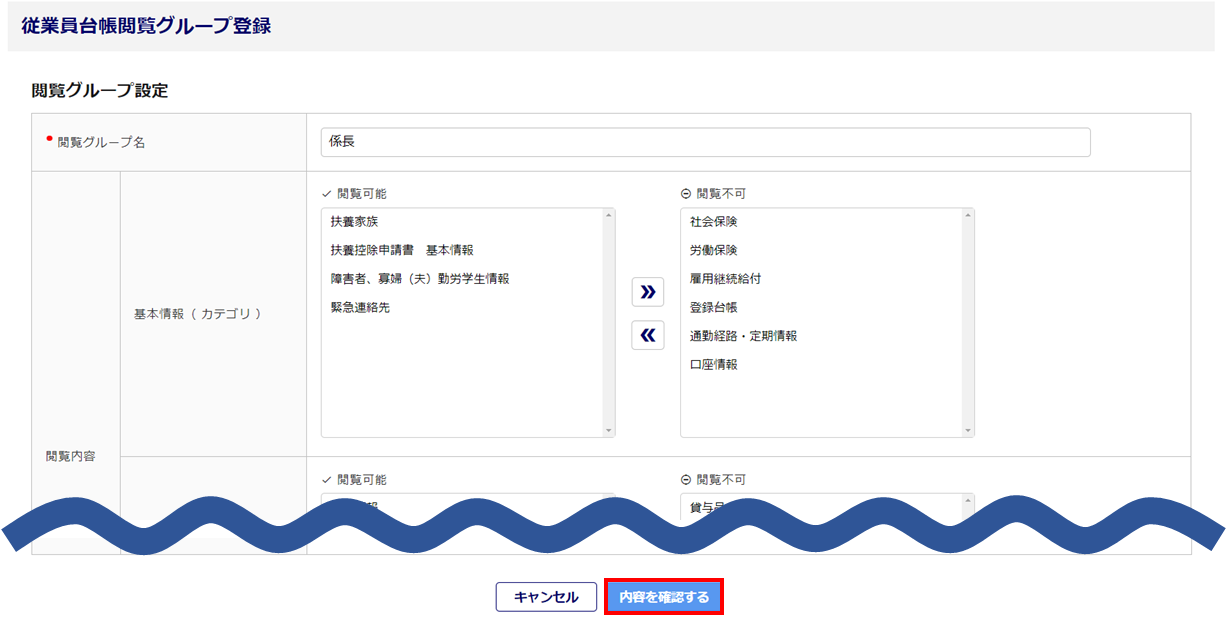Select 社会保険 in non-viewable list

[713, 222]
